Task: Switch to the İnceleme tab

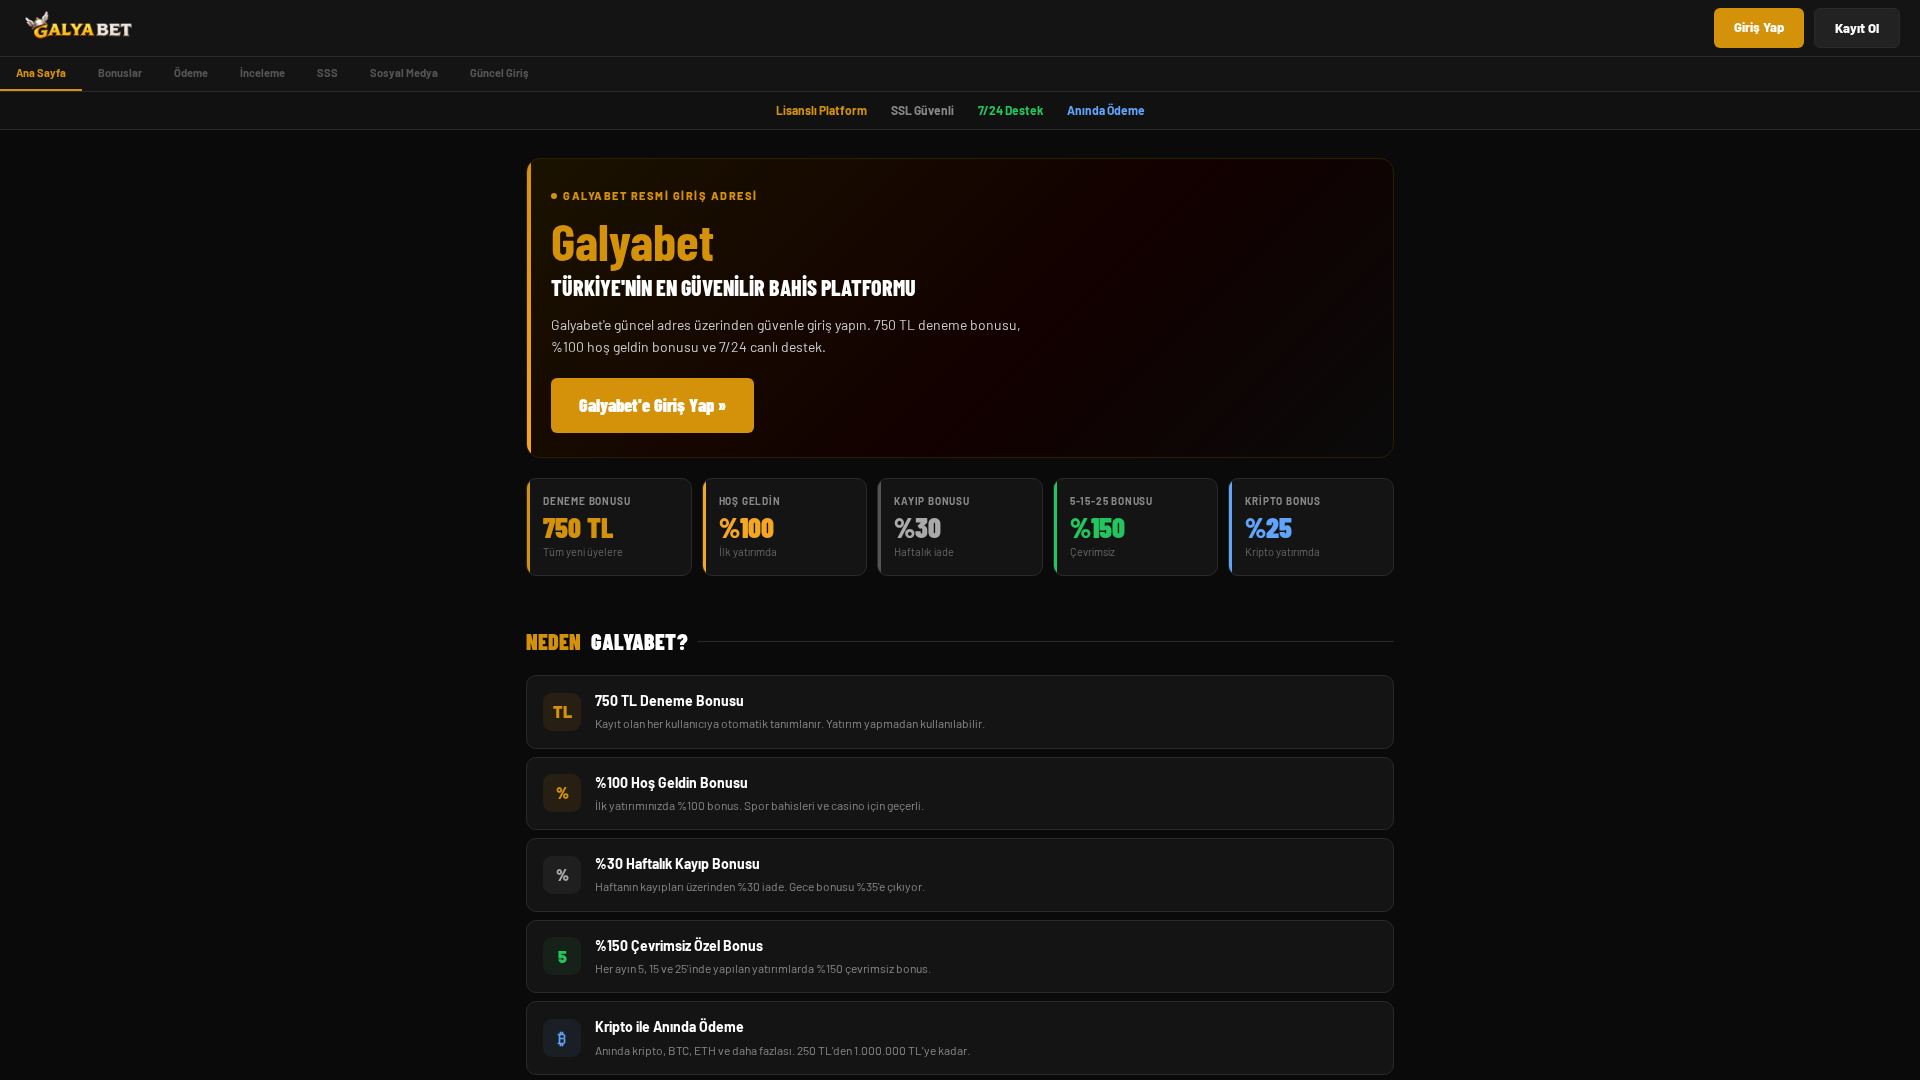Action: coord(262,73)
